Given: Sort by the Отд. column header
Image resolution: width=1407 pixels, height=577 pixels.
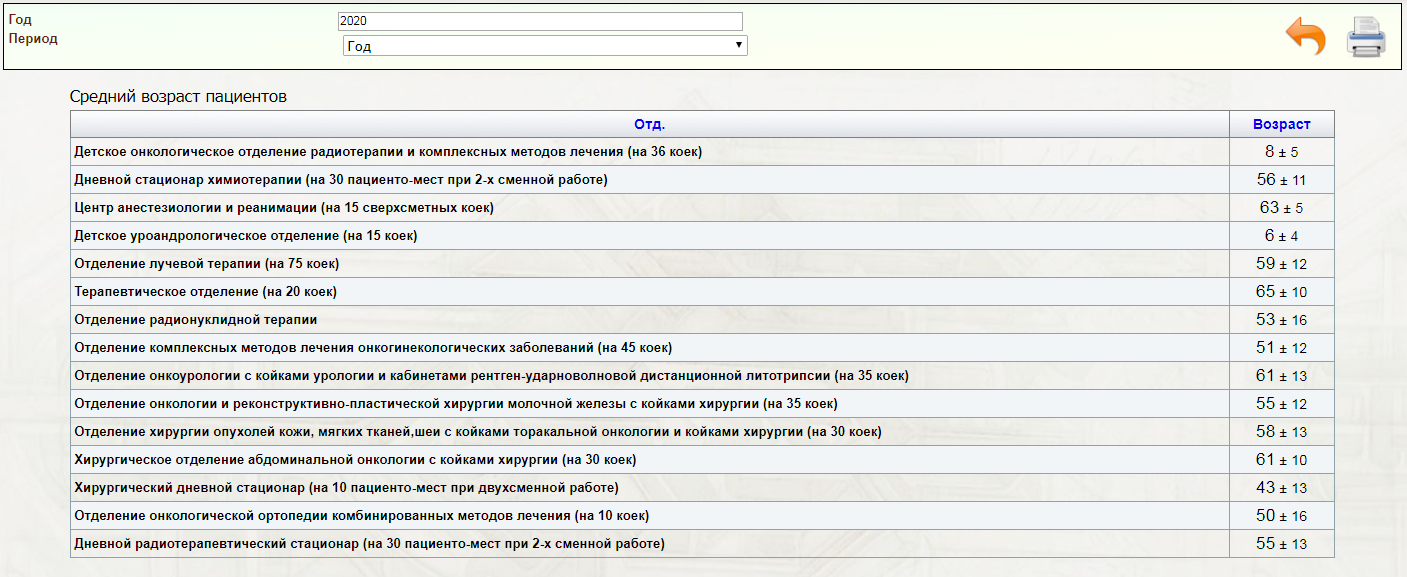Looking at the screenshot, I should coord(649,124).
